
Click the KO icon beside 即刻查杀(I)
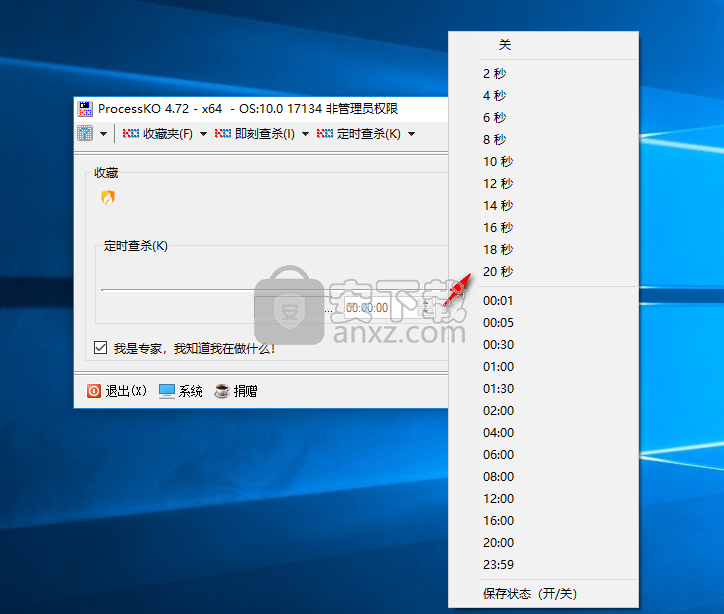[x=223, y=134]
